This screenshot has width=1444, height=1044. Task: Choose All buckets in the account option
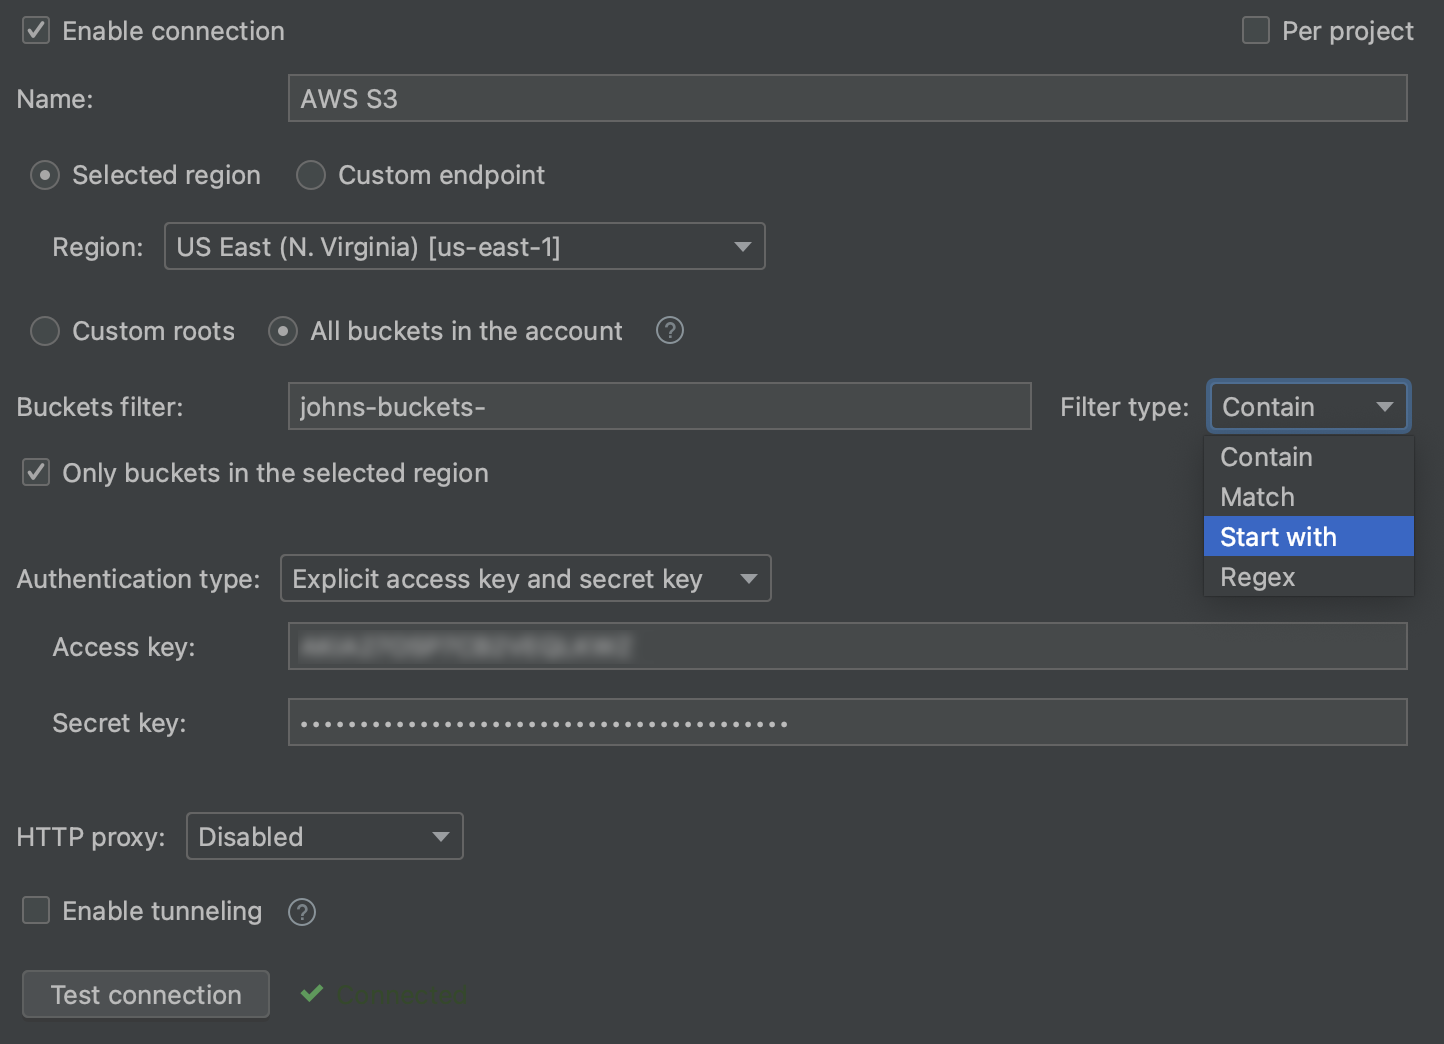282,331
